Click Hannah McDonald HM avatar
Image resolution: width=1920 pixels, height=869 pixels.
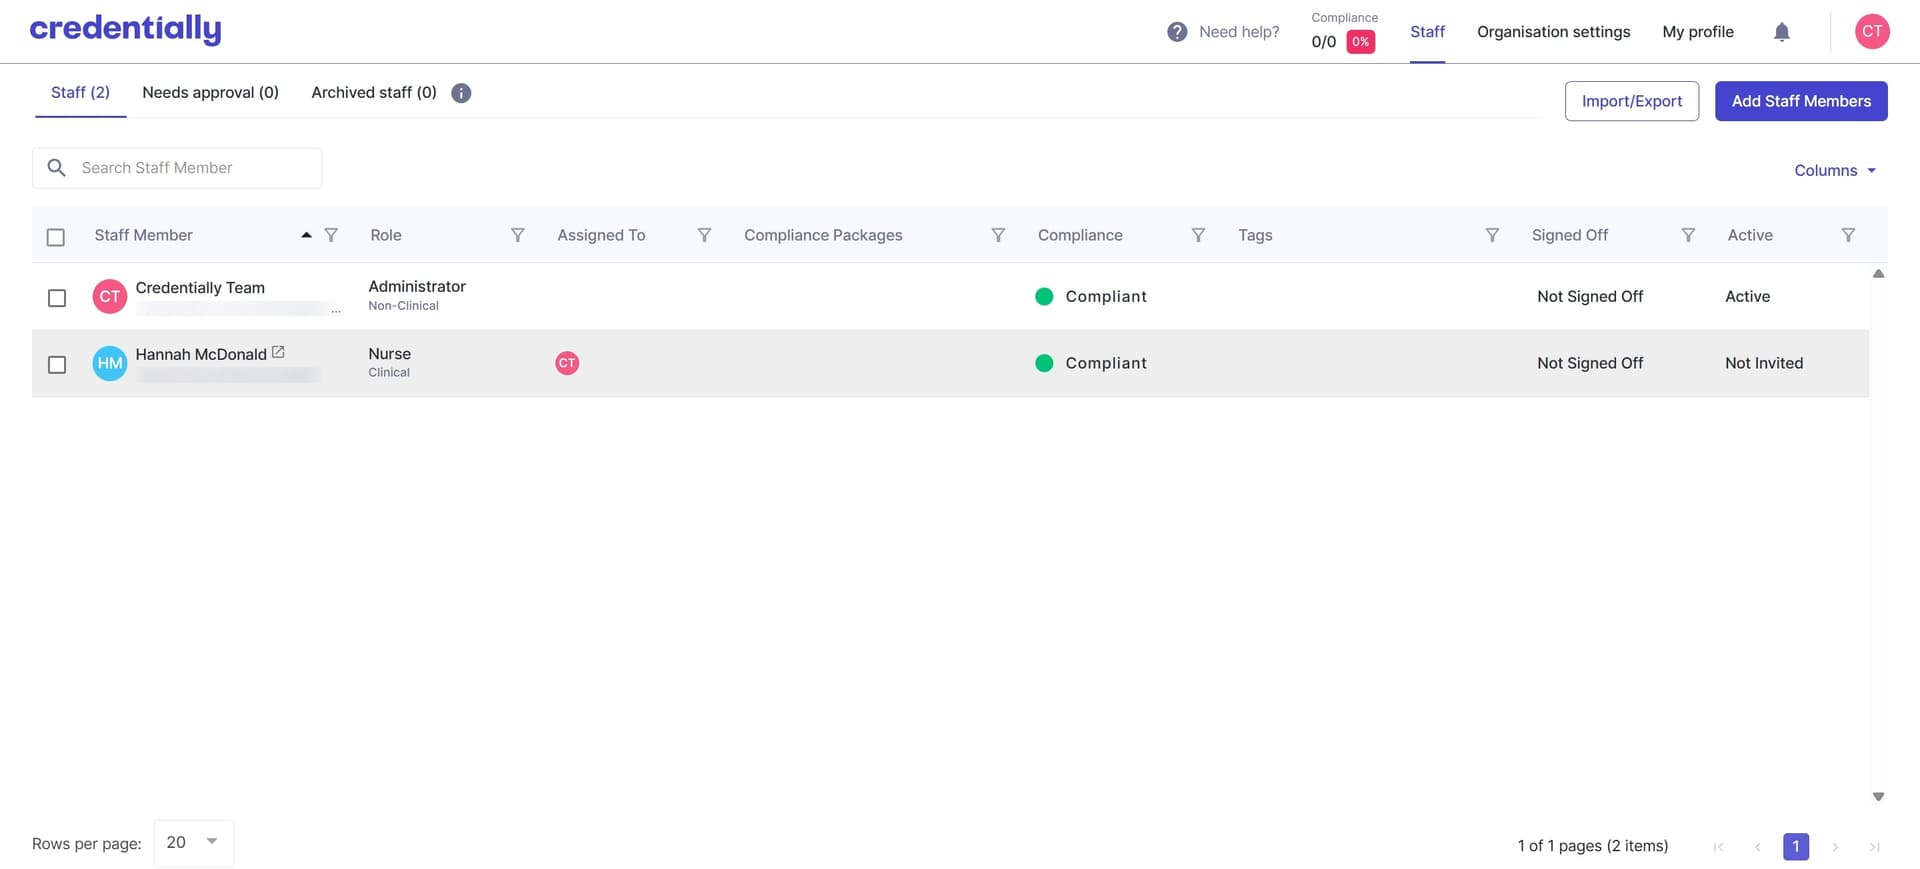110,364
